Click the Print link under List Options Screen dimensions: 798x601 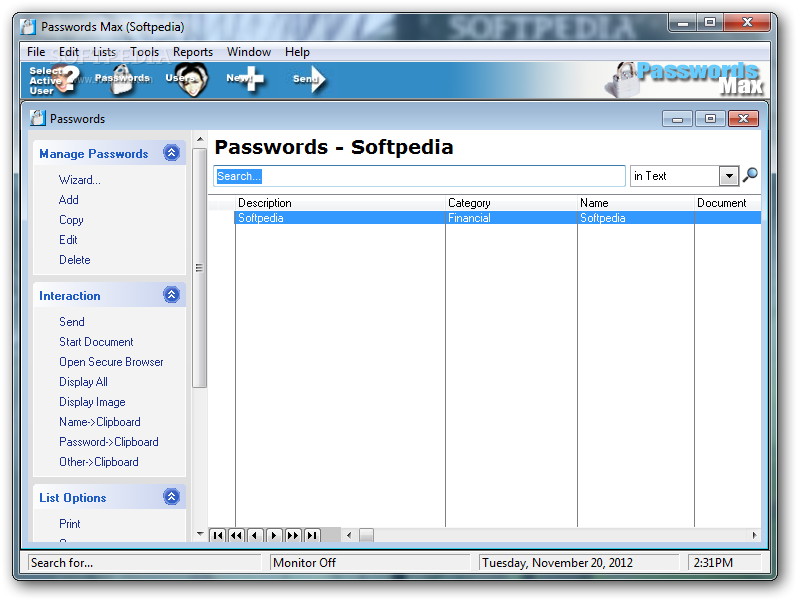coord(70,524)
